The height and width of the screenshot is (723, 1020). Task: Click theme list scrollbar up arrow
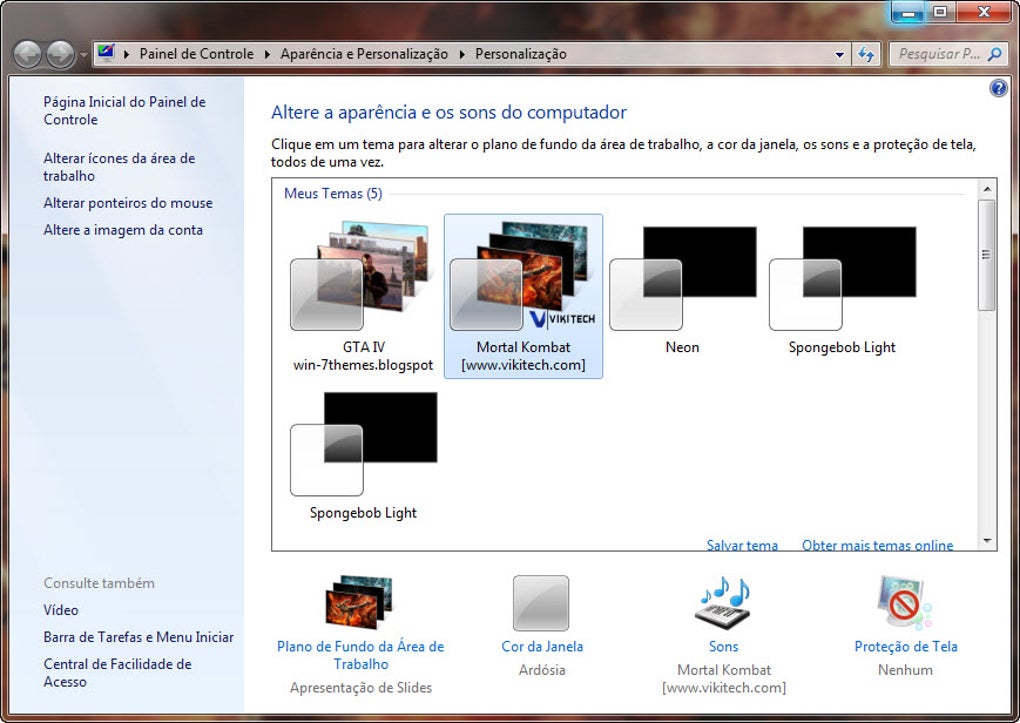coord(987,189)
